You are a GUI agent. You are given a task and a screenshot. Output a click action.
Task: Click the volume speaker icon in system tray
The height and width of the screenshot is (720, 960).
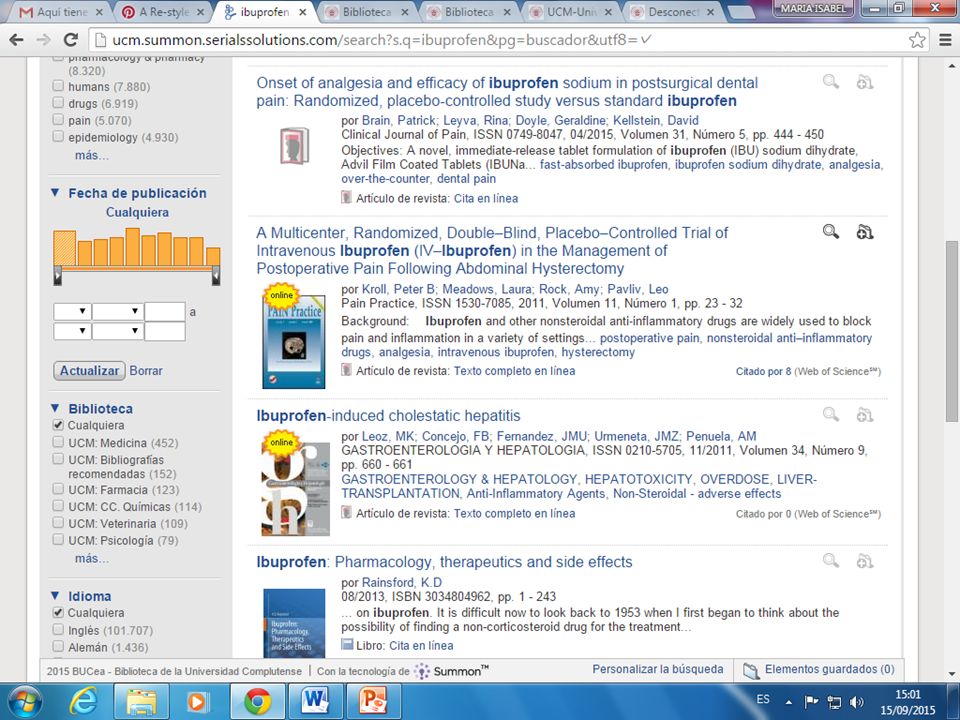coord(857,702)
